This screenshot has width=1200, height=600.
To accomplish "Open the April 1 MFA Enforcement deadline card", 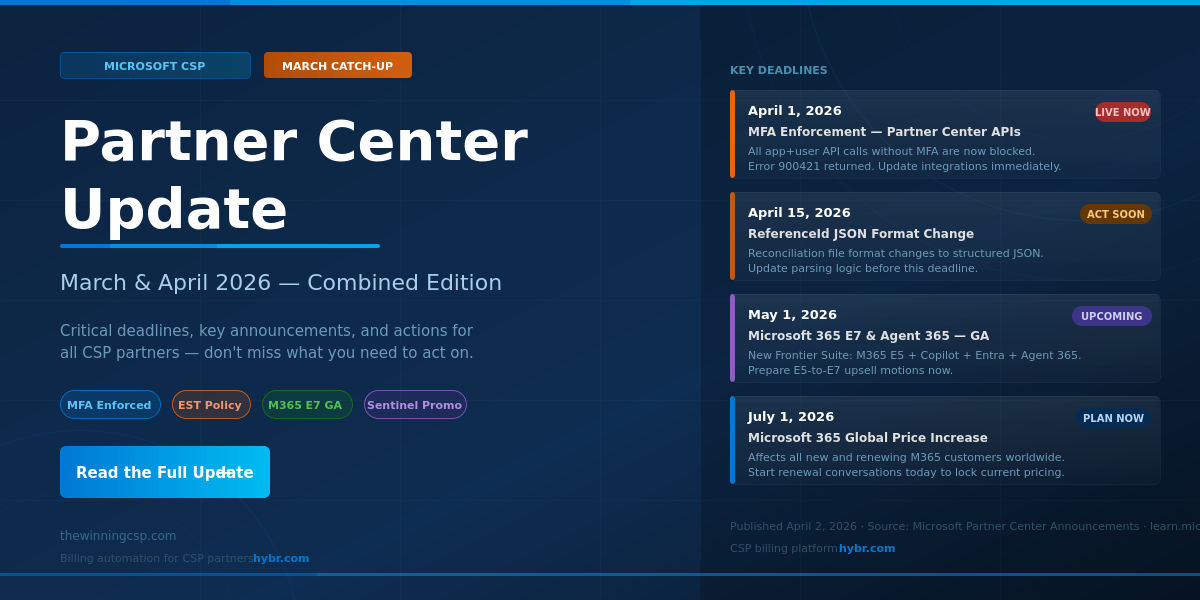I will (x=945, y=134).
